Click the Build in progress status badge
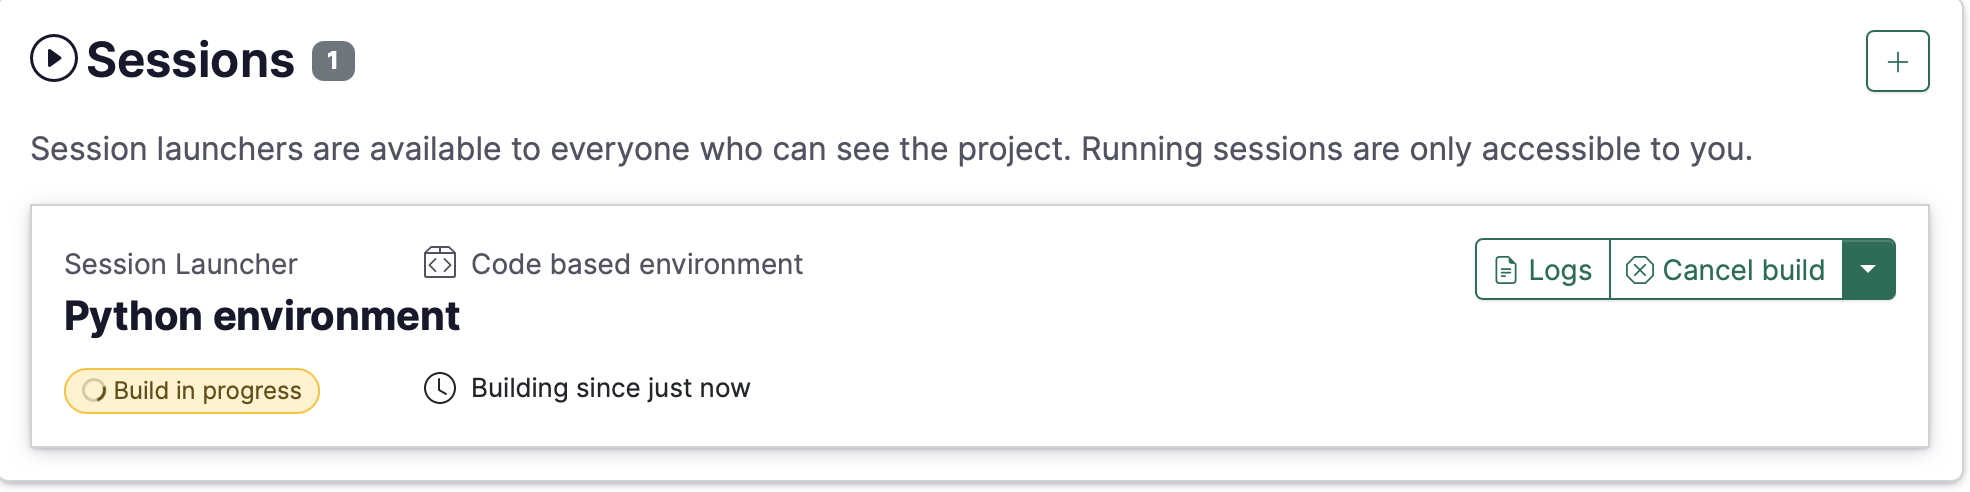Image resolution: width=1970 pixels, height=492 pixels. 192,390
